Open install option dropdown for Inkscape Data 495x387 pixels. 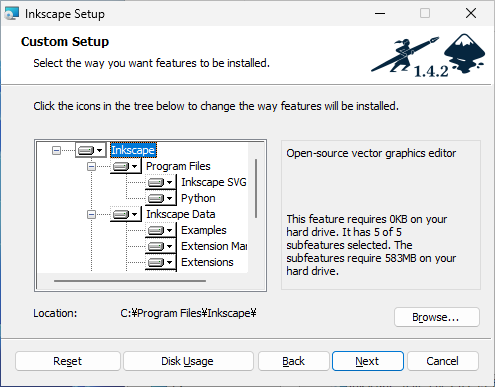click(126, 214)
